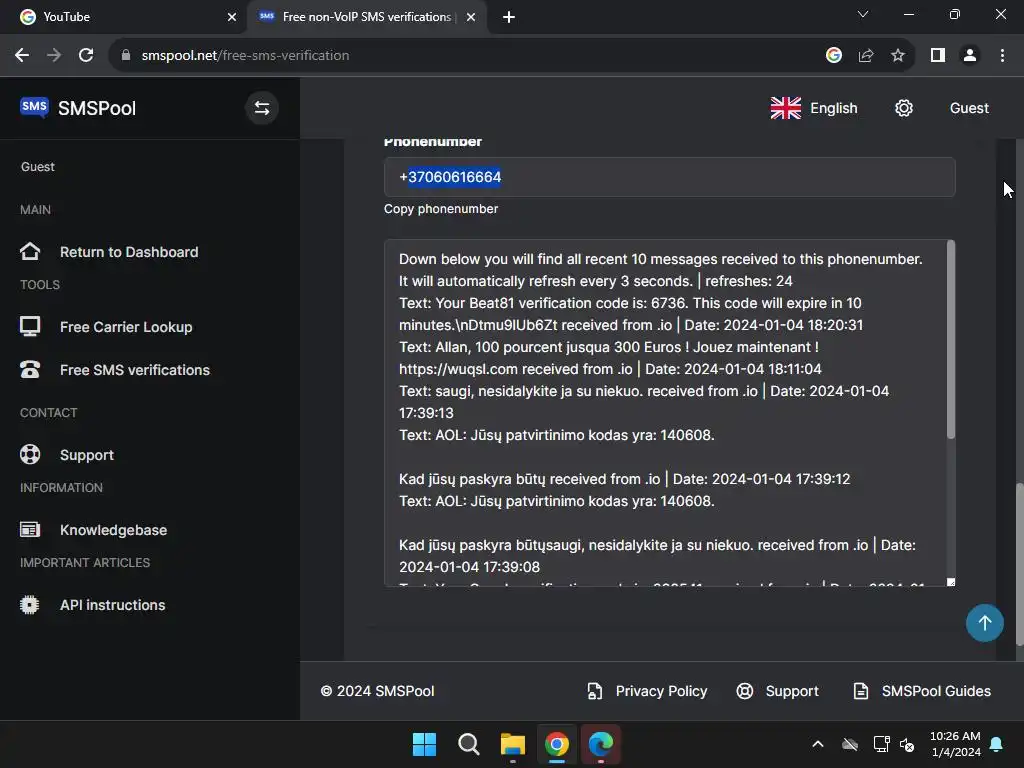Click the Google icon in address bar
Screen dimensions: 1024x768
tap(834, 56)
